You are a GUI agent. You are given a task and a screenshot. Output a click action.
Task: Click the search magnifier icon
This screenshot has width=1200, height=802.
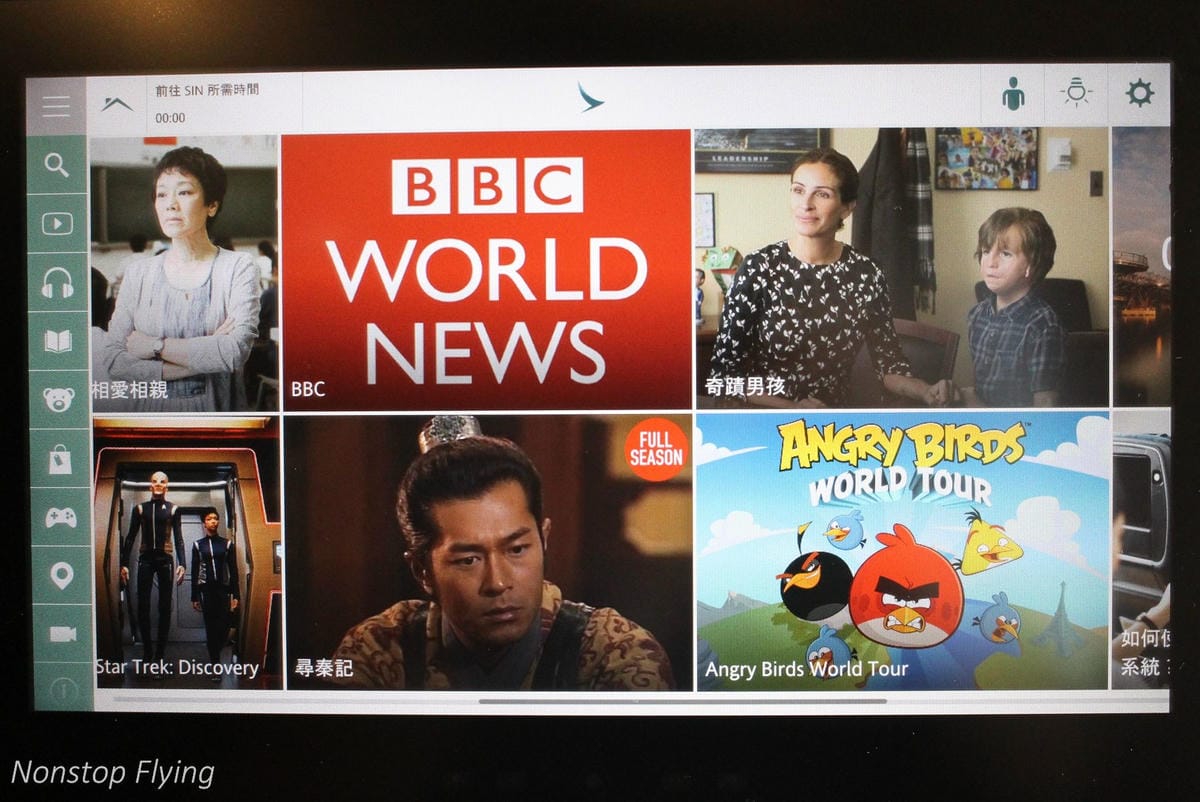pos(57,165)
